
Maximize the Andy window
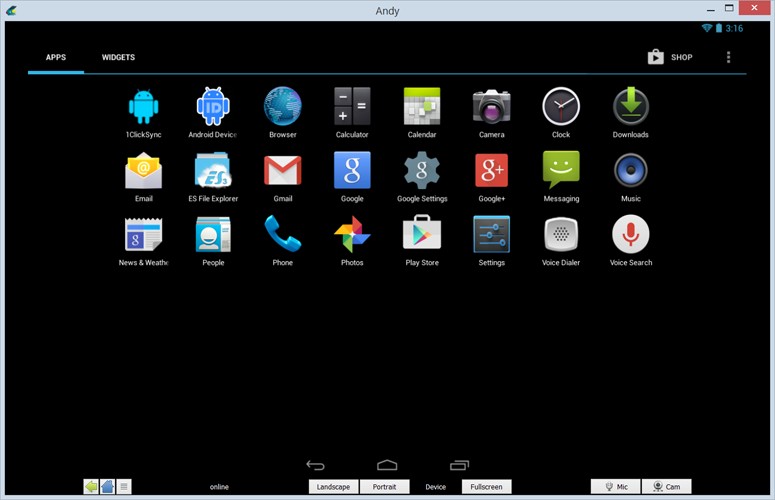pos(729,8)
